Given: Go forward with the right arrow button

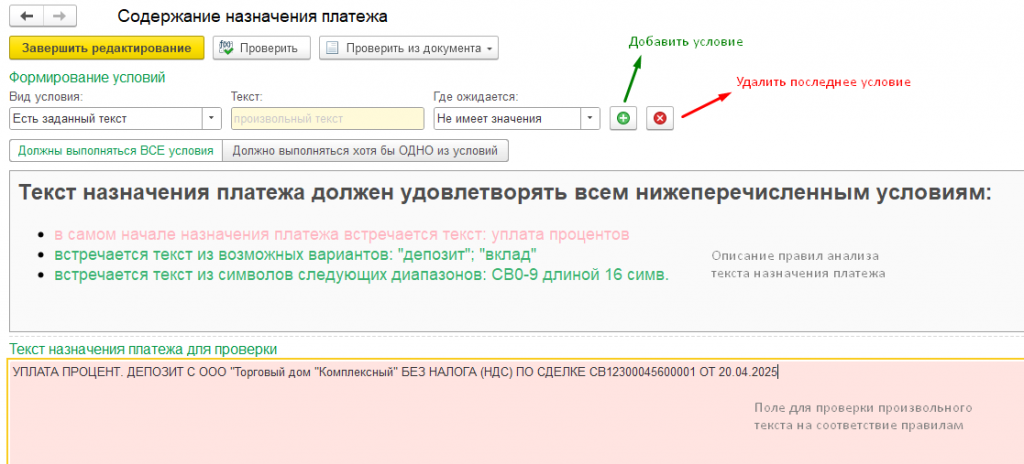Looking at the screenshot, I should coord(60,16).
